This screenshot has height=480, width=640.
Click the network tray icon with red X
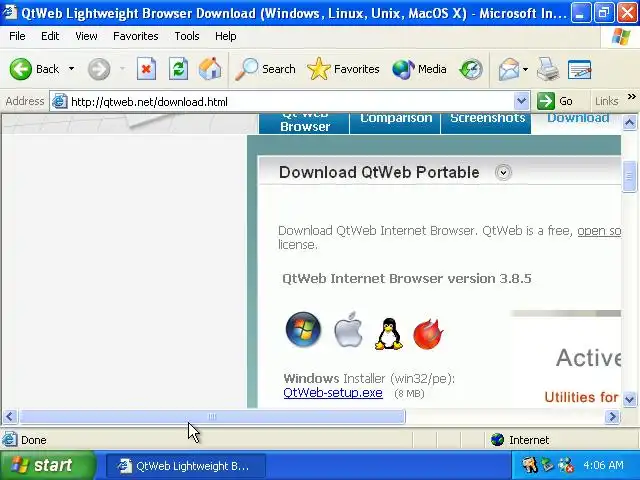point(566,465)
